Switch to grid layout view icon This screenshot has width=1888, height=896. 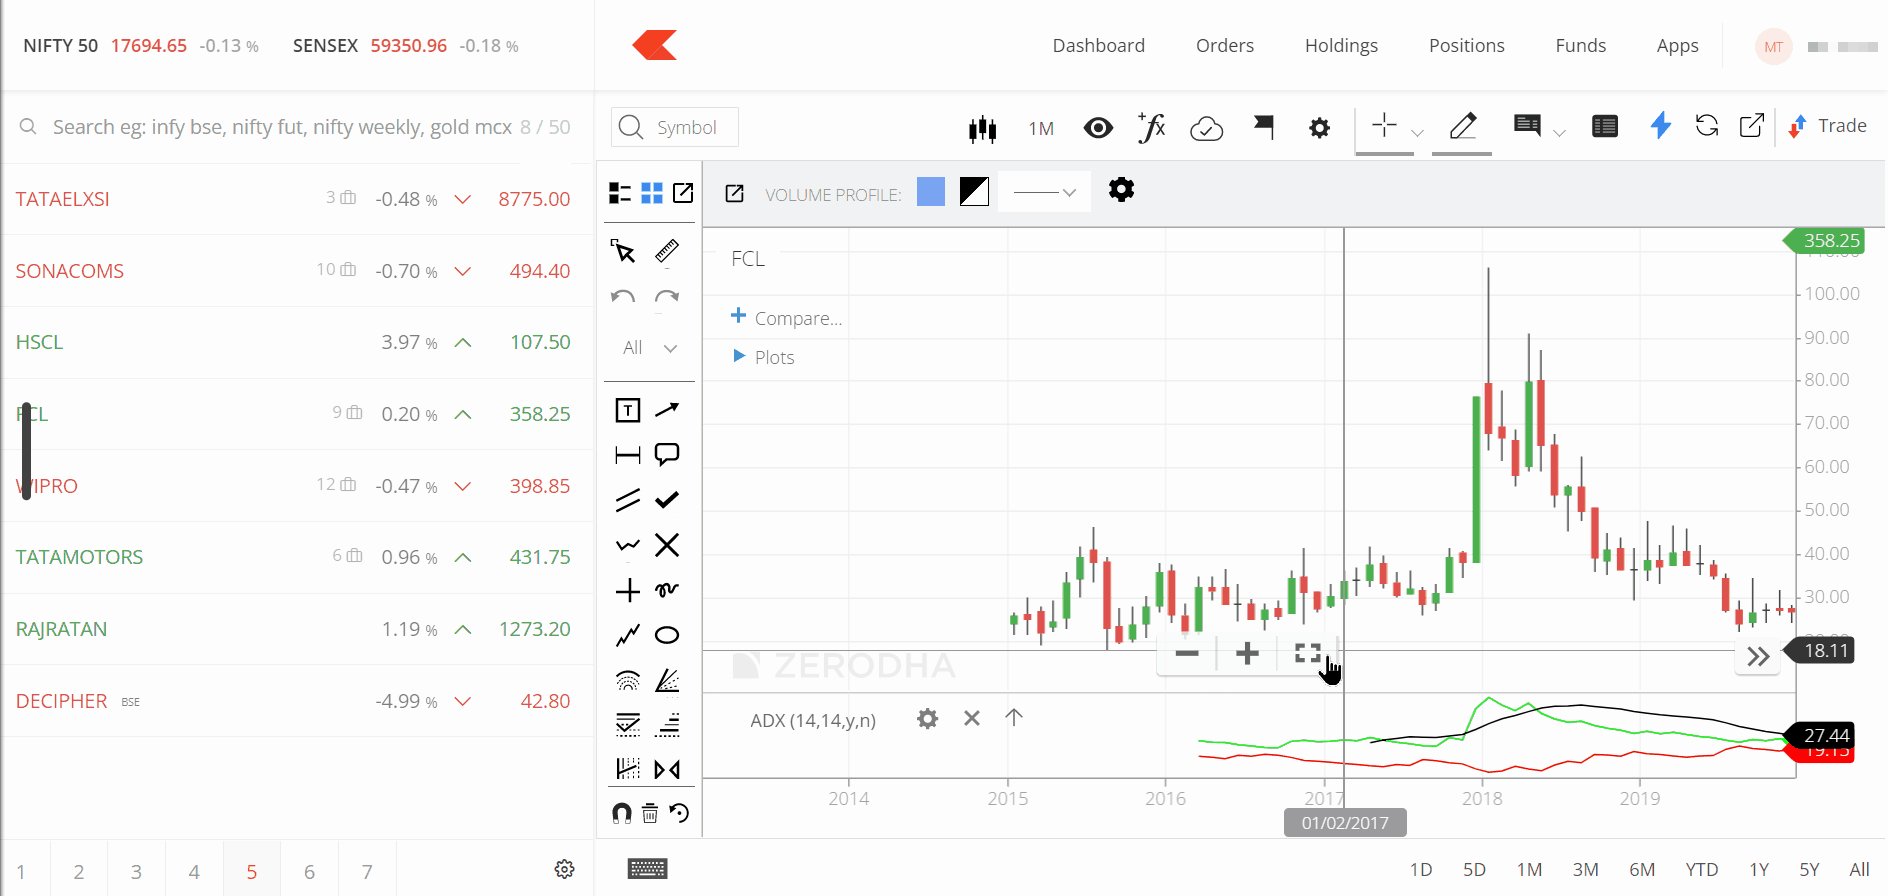click(x=652, y=193)
